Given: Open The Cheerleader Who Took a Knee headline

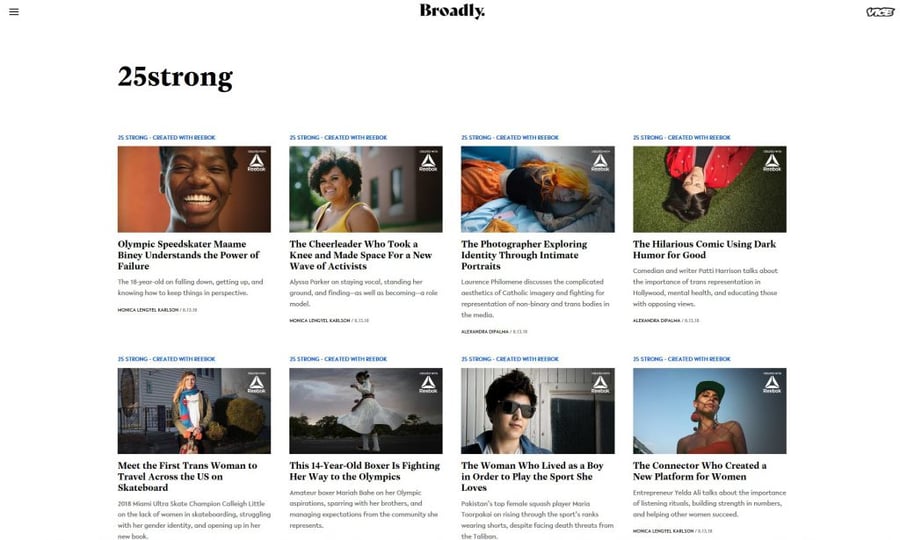Looking at the screenshot, I should point(360,255).
